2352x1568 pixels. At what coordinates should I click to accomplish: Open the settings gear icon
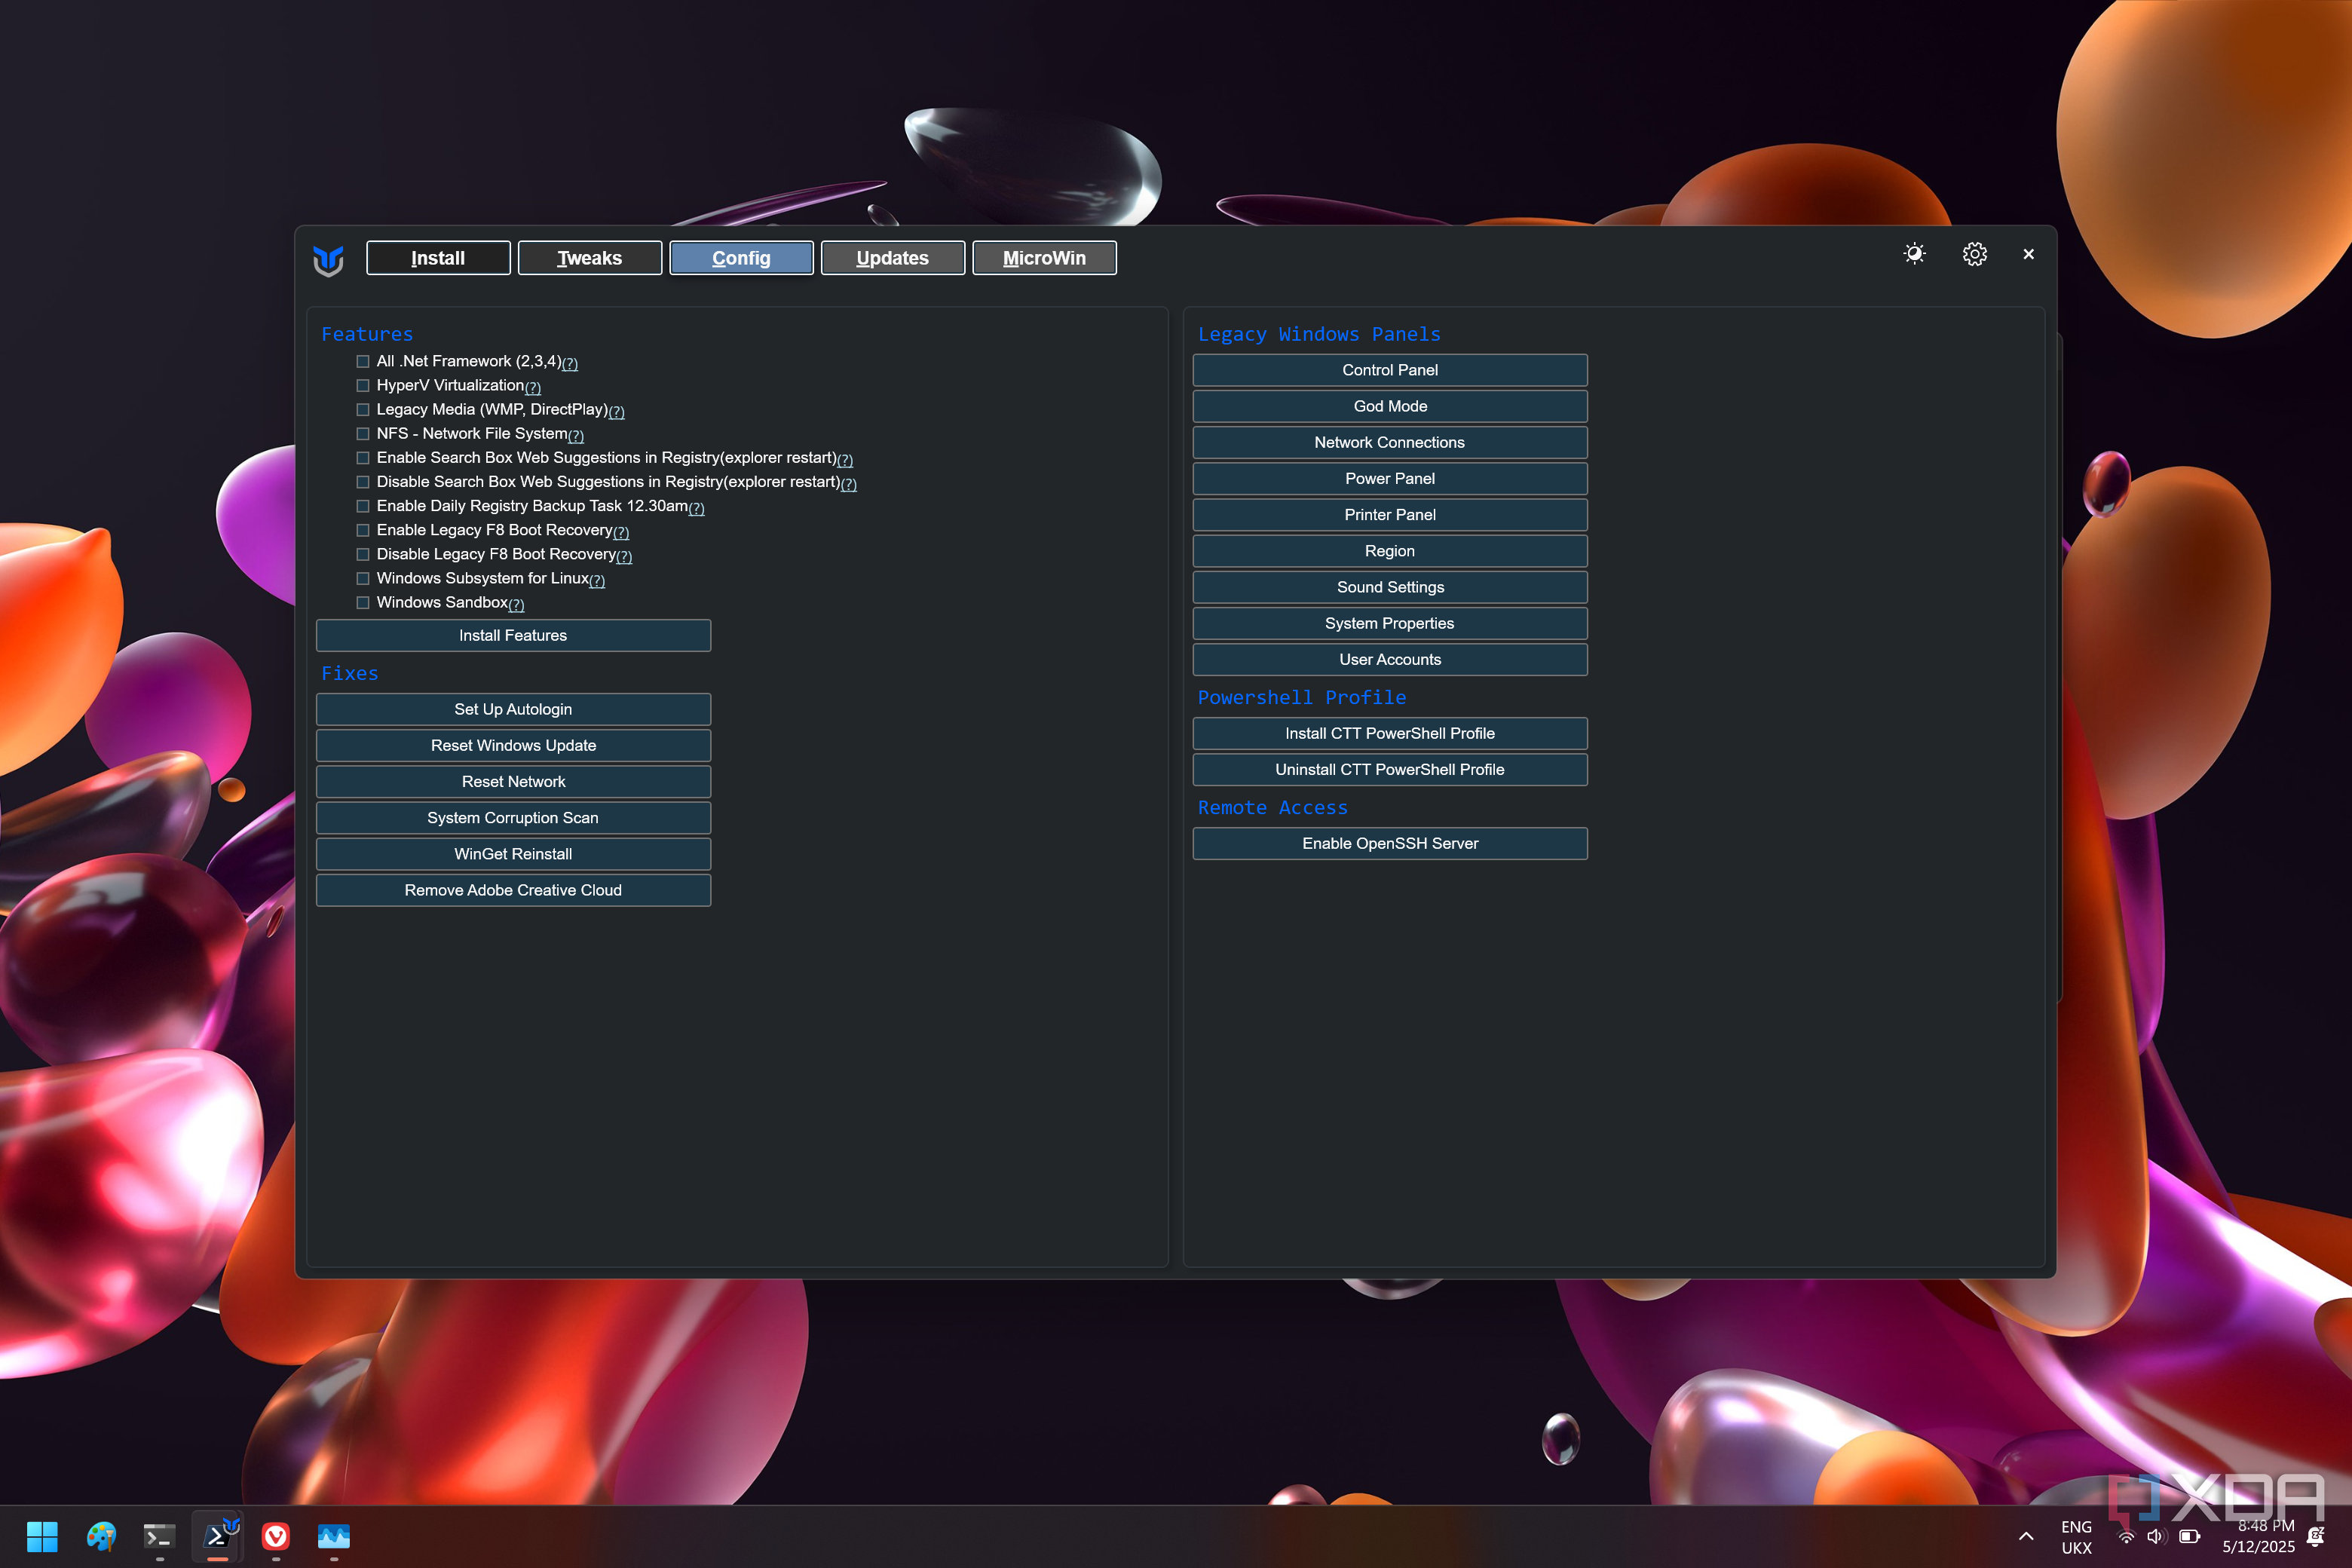pos(1974,254)
